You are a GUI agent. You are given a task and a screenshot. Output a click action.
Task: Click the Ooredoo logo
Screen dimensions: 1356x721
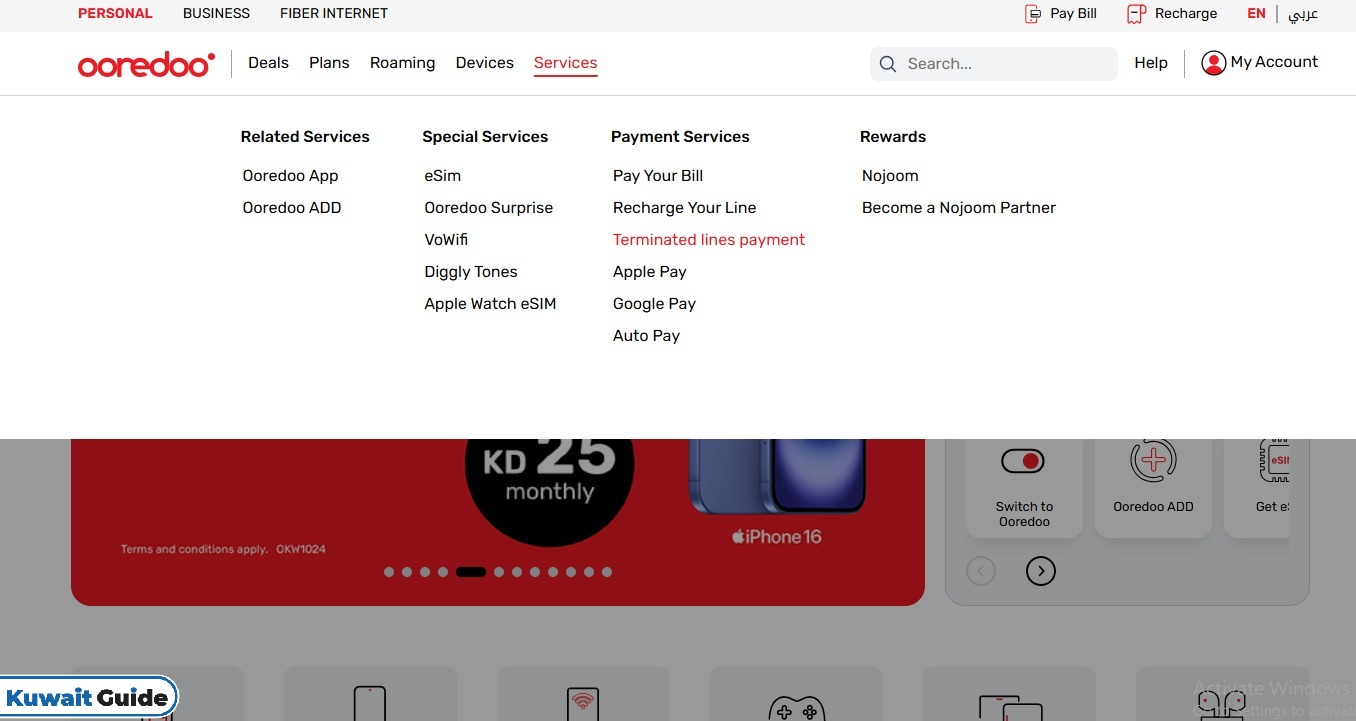[146, 64]
